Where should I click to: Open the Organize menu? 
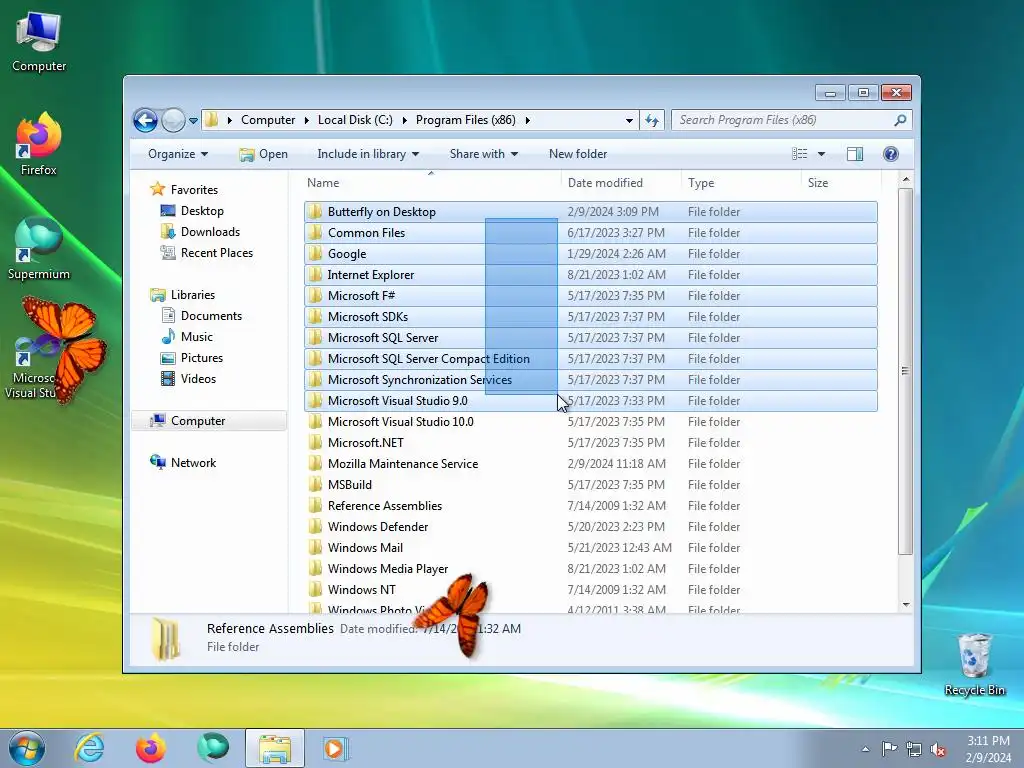tap(178, 154)
